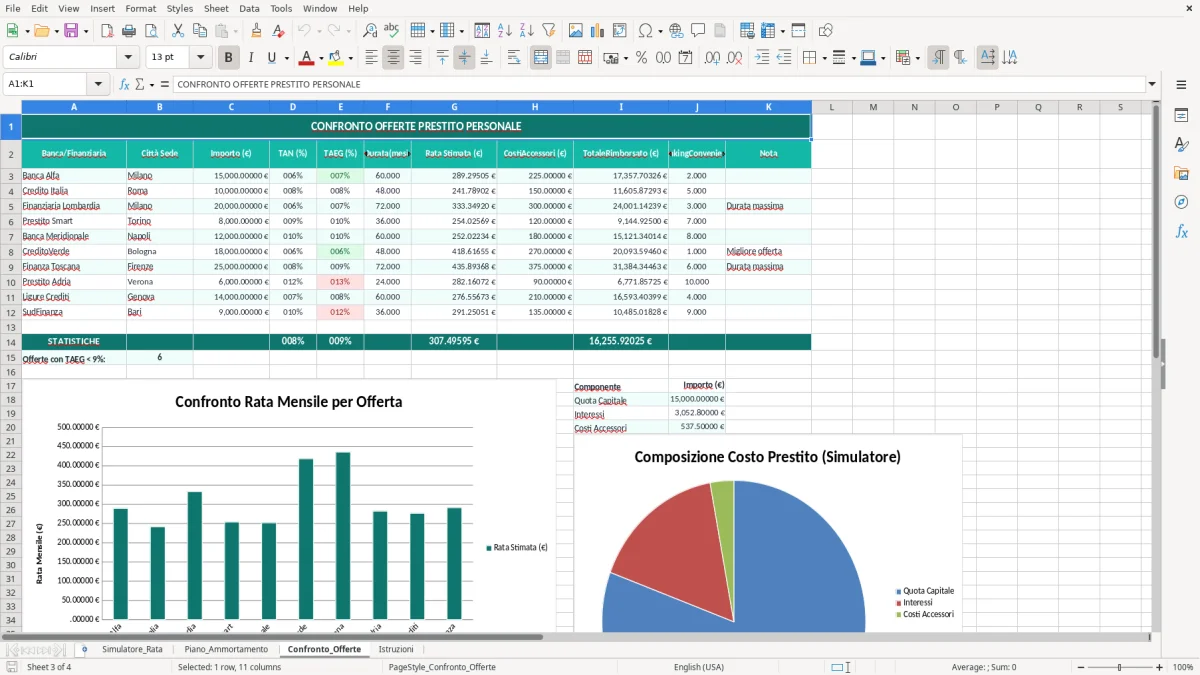1200x675 pixels.
Task: Toggle Align Right
Action: click(x=415, y=58)
